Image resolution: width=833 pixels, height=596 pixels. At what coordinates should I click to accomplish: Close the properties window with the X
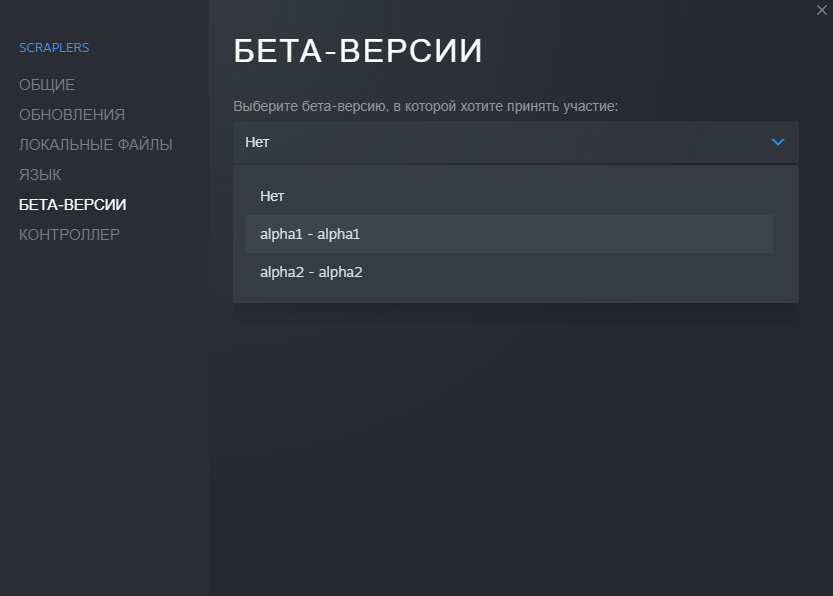(822, 9)
